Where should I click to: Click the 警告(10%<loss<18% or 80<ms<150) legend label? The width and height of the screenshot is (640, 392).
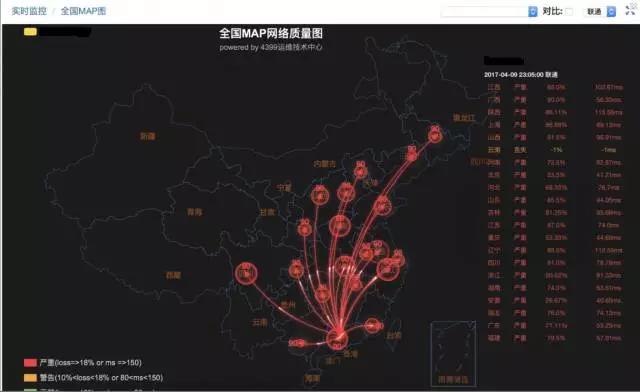101,378
